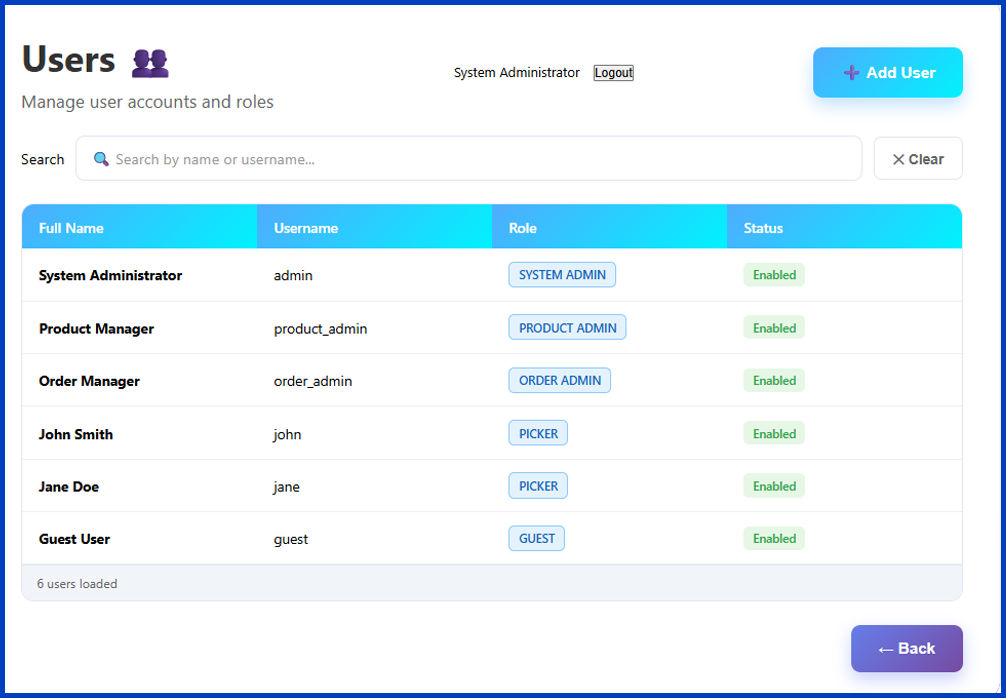Click the PRODUCT ADMIN role badge
Image resolution: width=1006 pixels, height=698 pixels.
pos(567,328)
